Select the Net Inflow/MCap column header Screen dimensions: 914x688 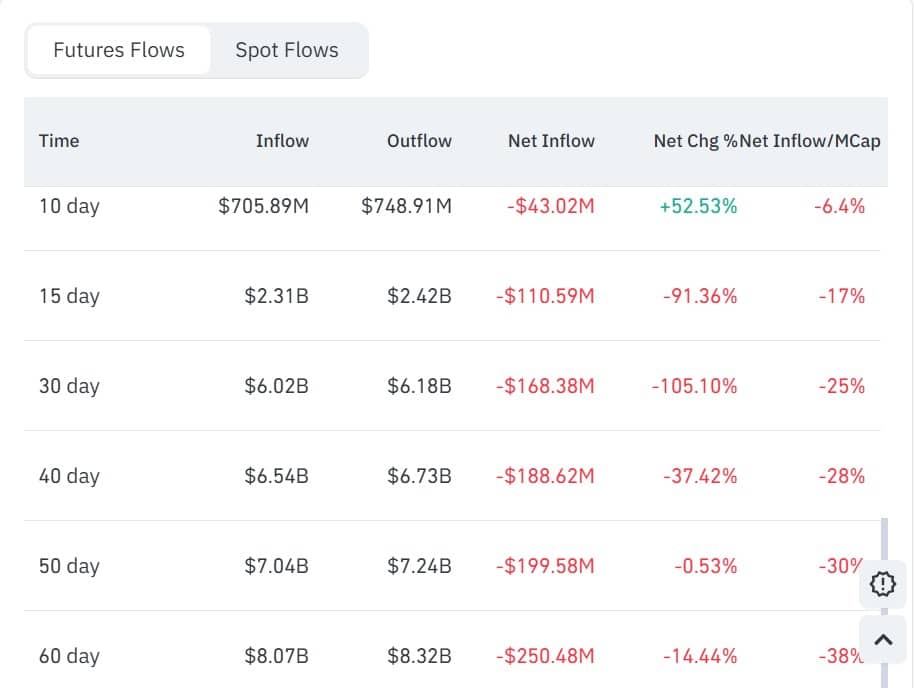[x=812, y=141]
